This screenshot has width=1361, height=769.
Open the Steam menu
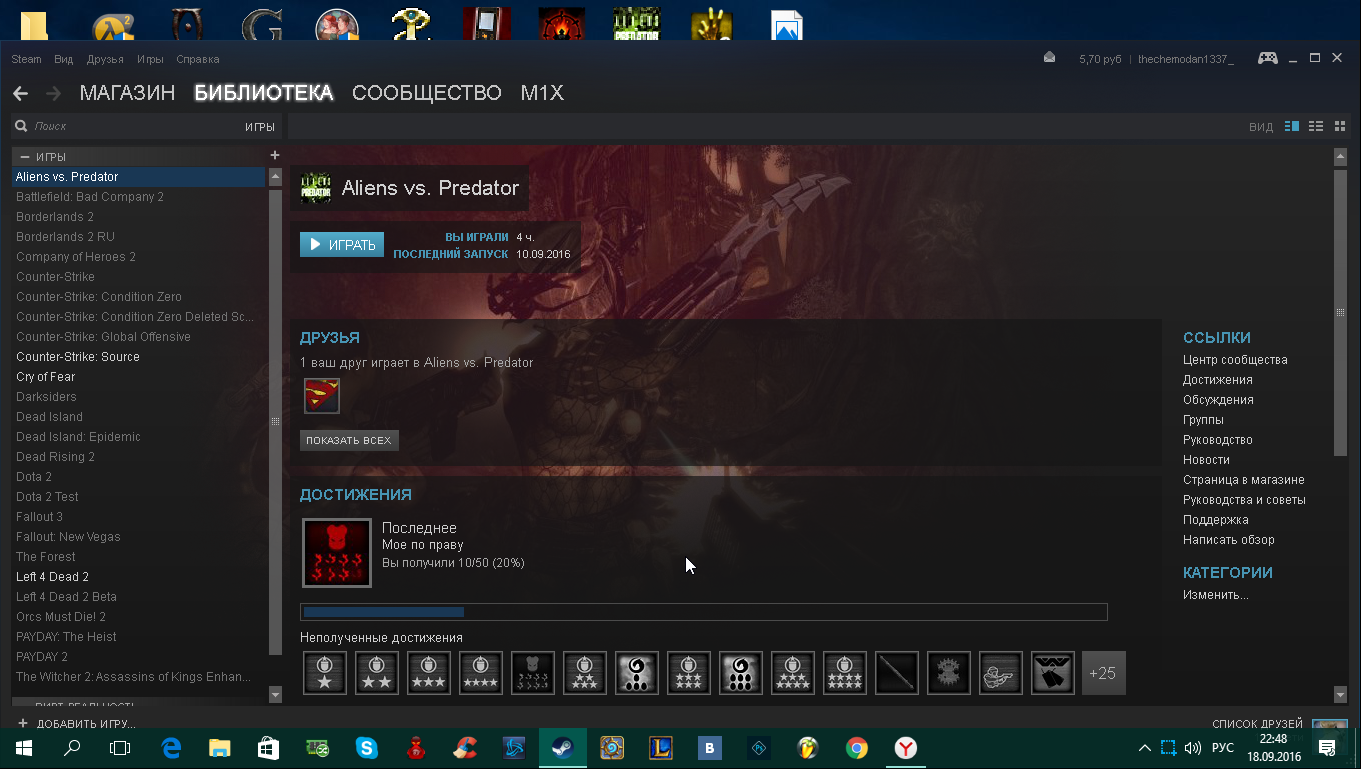coord(26,59)
